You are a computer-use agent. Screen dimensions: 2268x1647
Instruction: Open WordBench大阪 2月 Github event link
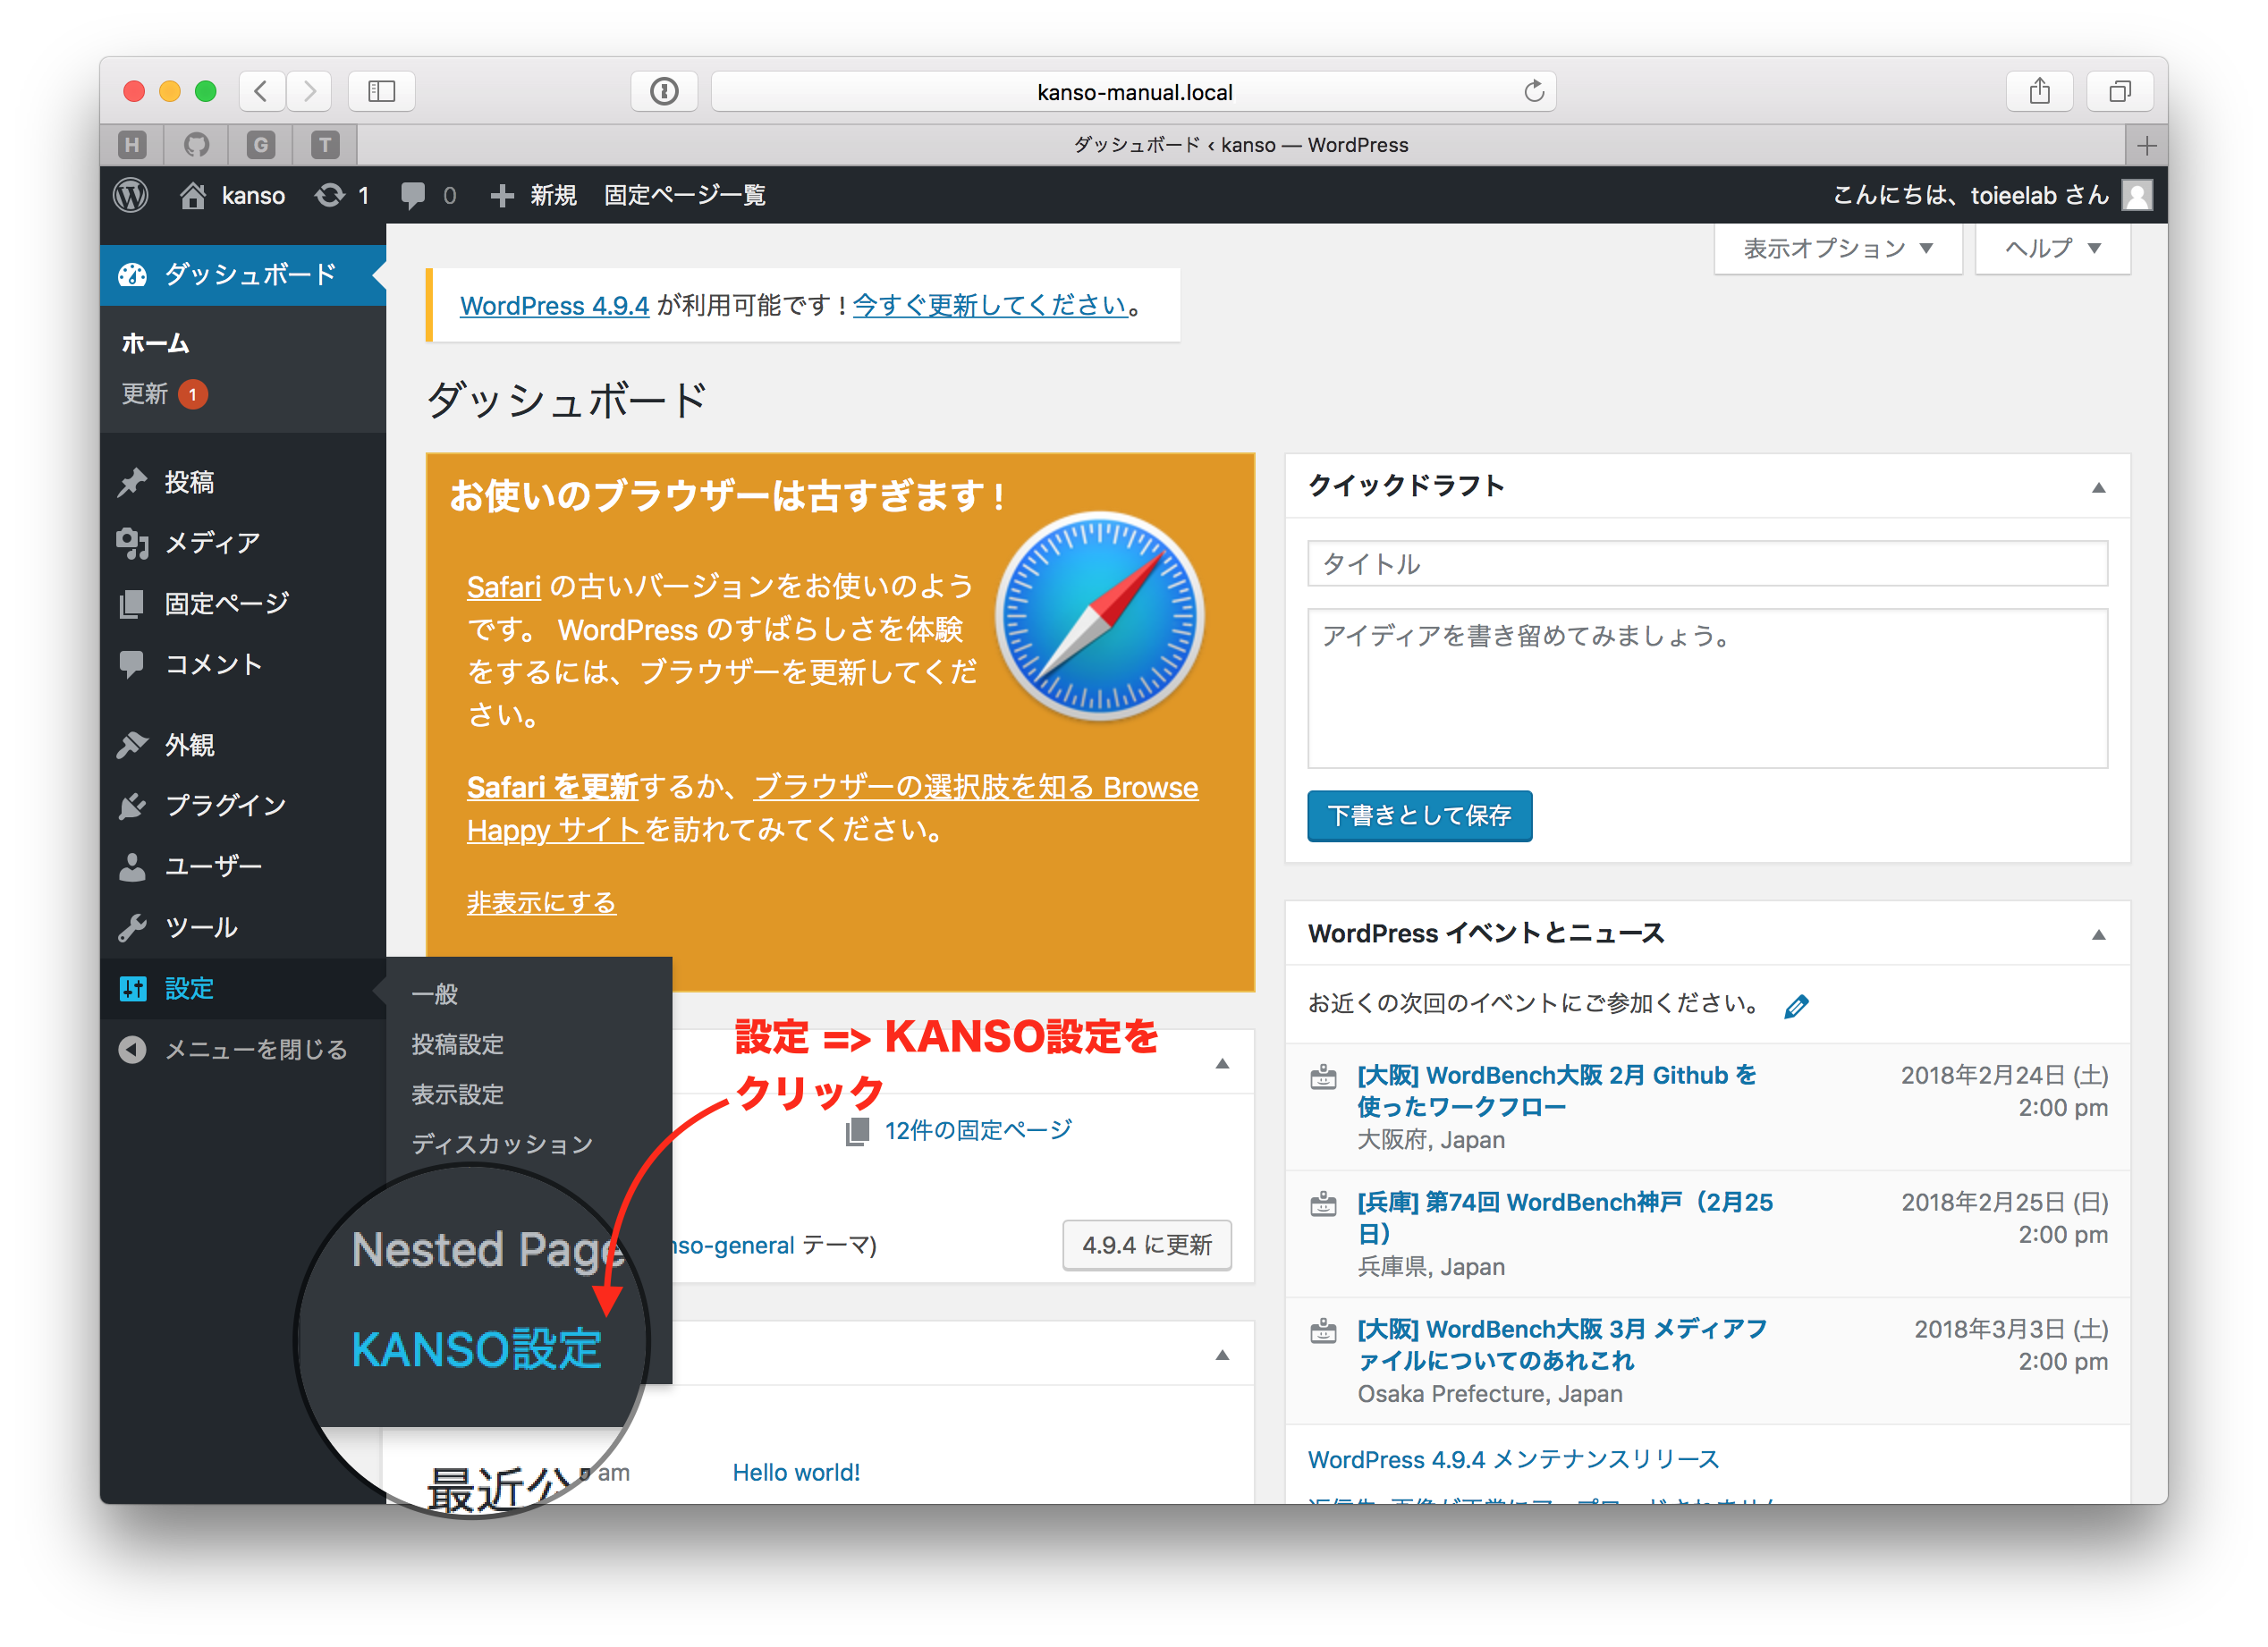click(1556, 1092)
